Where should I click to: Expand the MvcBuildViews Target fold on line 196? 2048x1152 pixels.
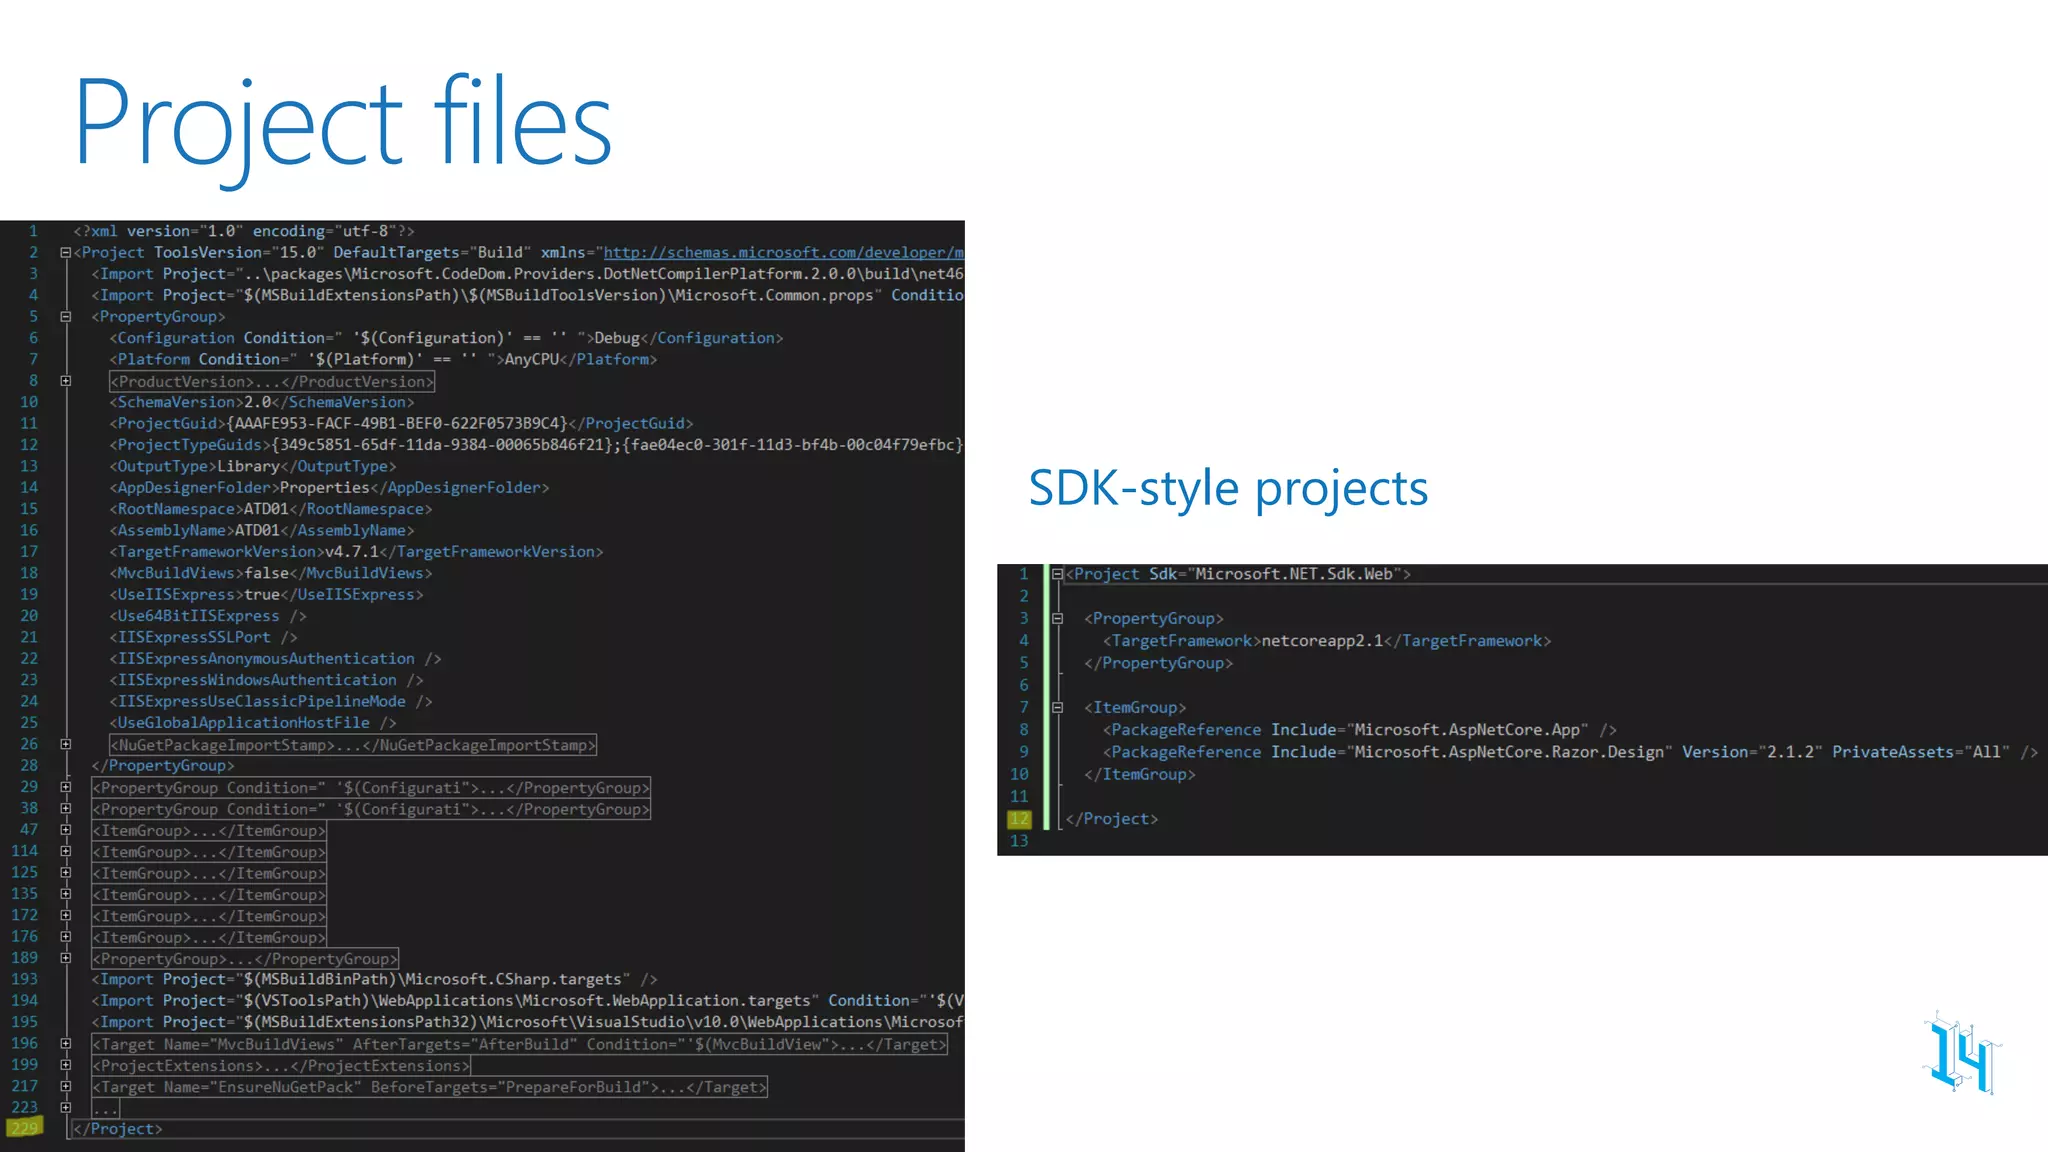65,1044
